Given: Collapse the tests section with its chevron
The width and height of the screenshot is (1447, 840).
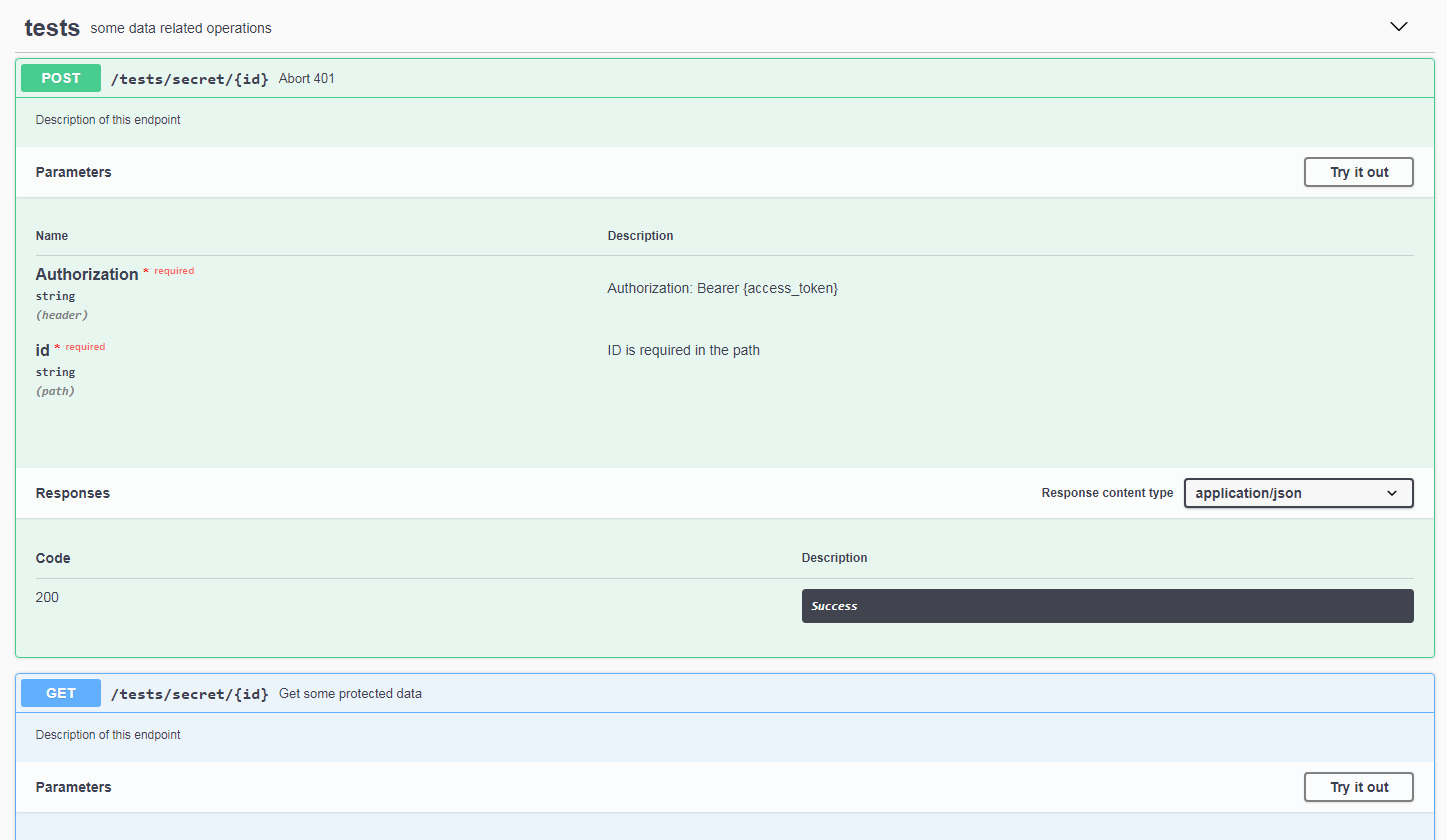Looking at the screenshot, I should pyautogui.click(x=1398, y=27).
